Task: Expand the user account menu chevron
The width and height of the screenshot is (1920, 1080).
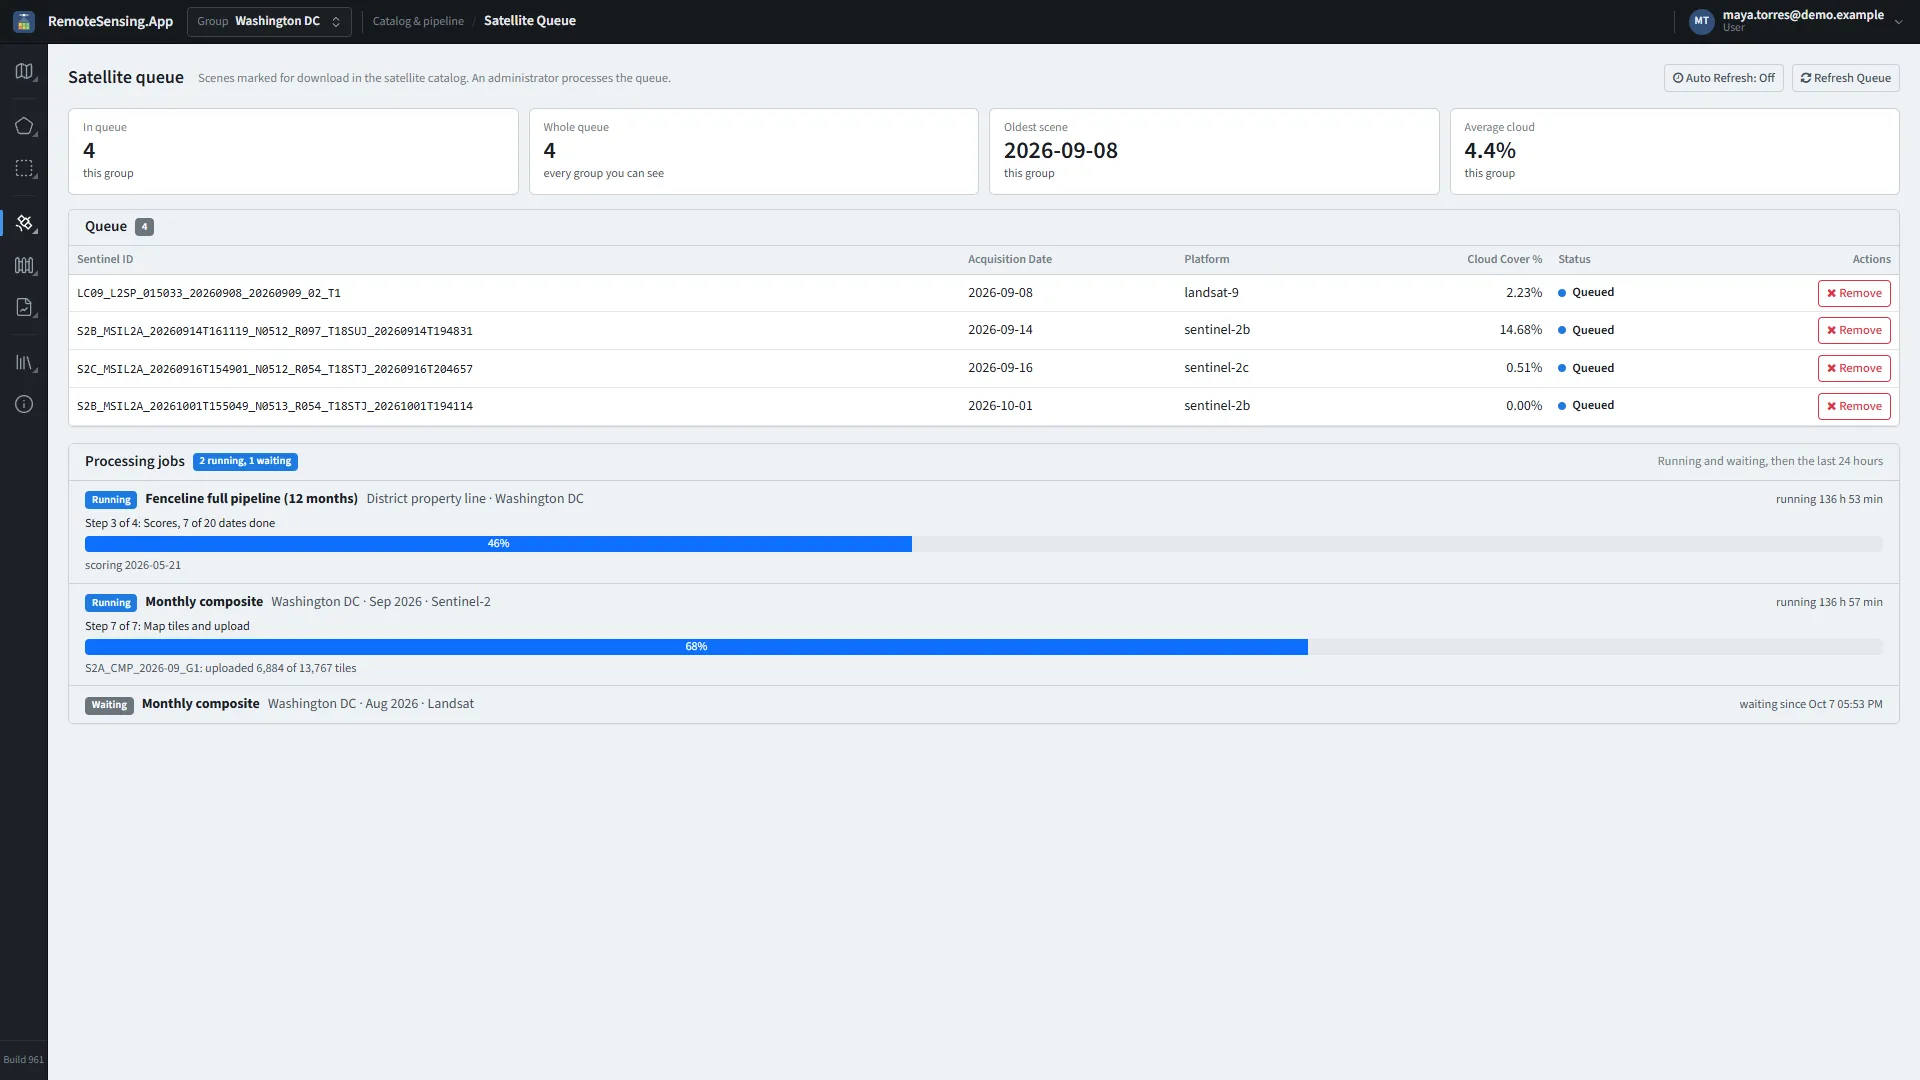Action: [x=1898, y=21]
